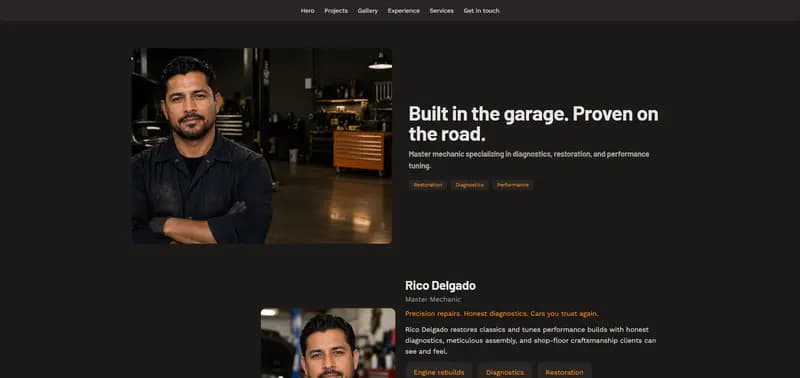Open the Get in touch link
Screen dimensions: 800x378
click(x=481, y=11)
